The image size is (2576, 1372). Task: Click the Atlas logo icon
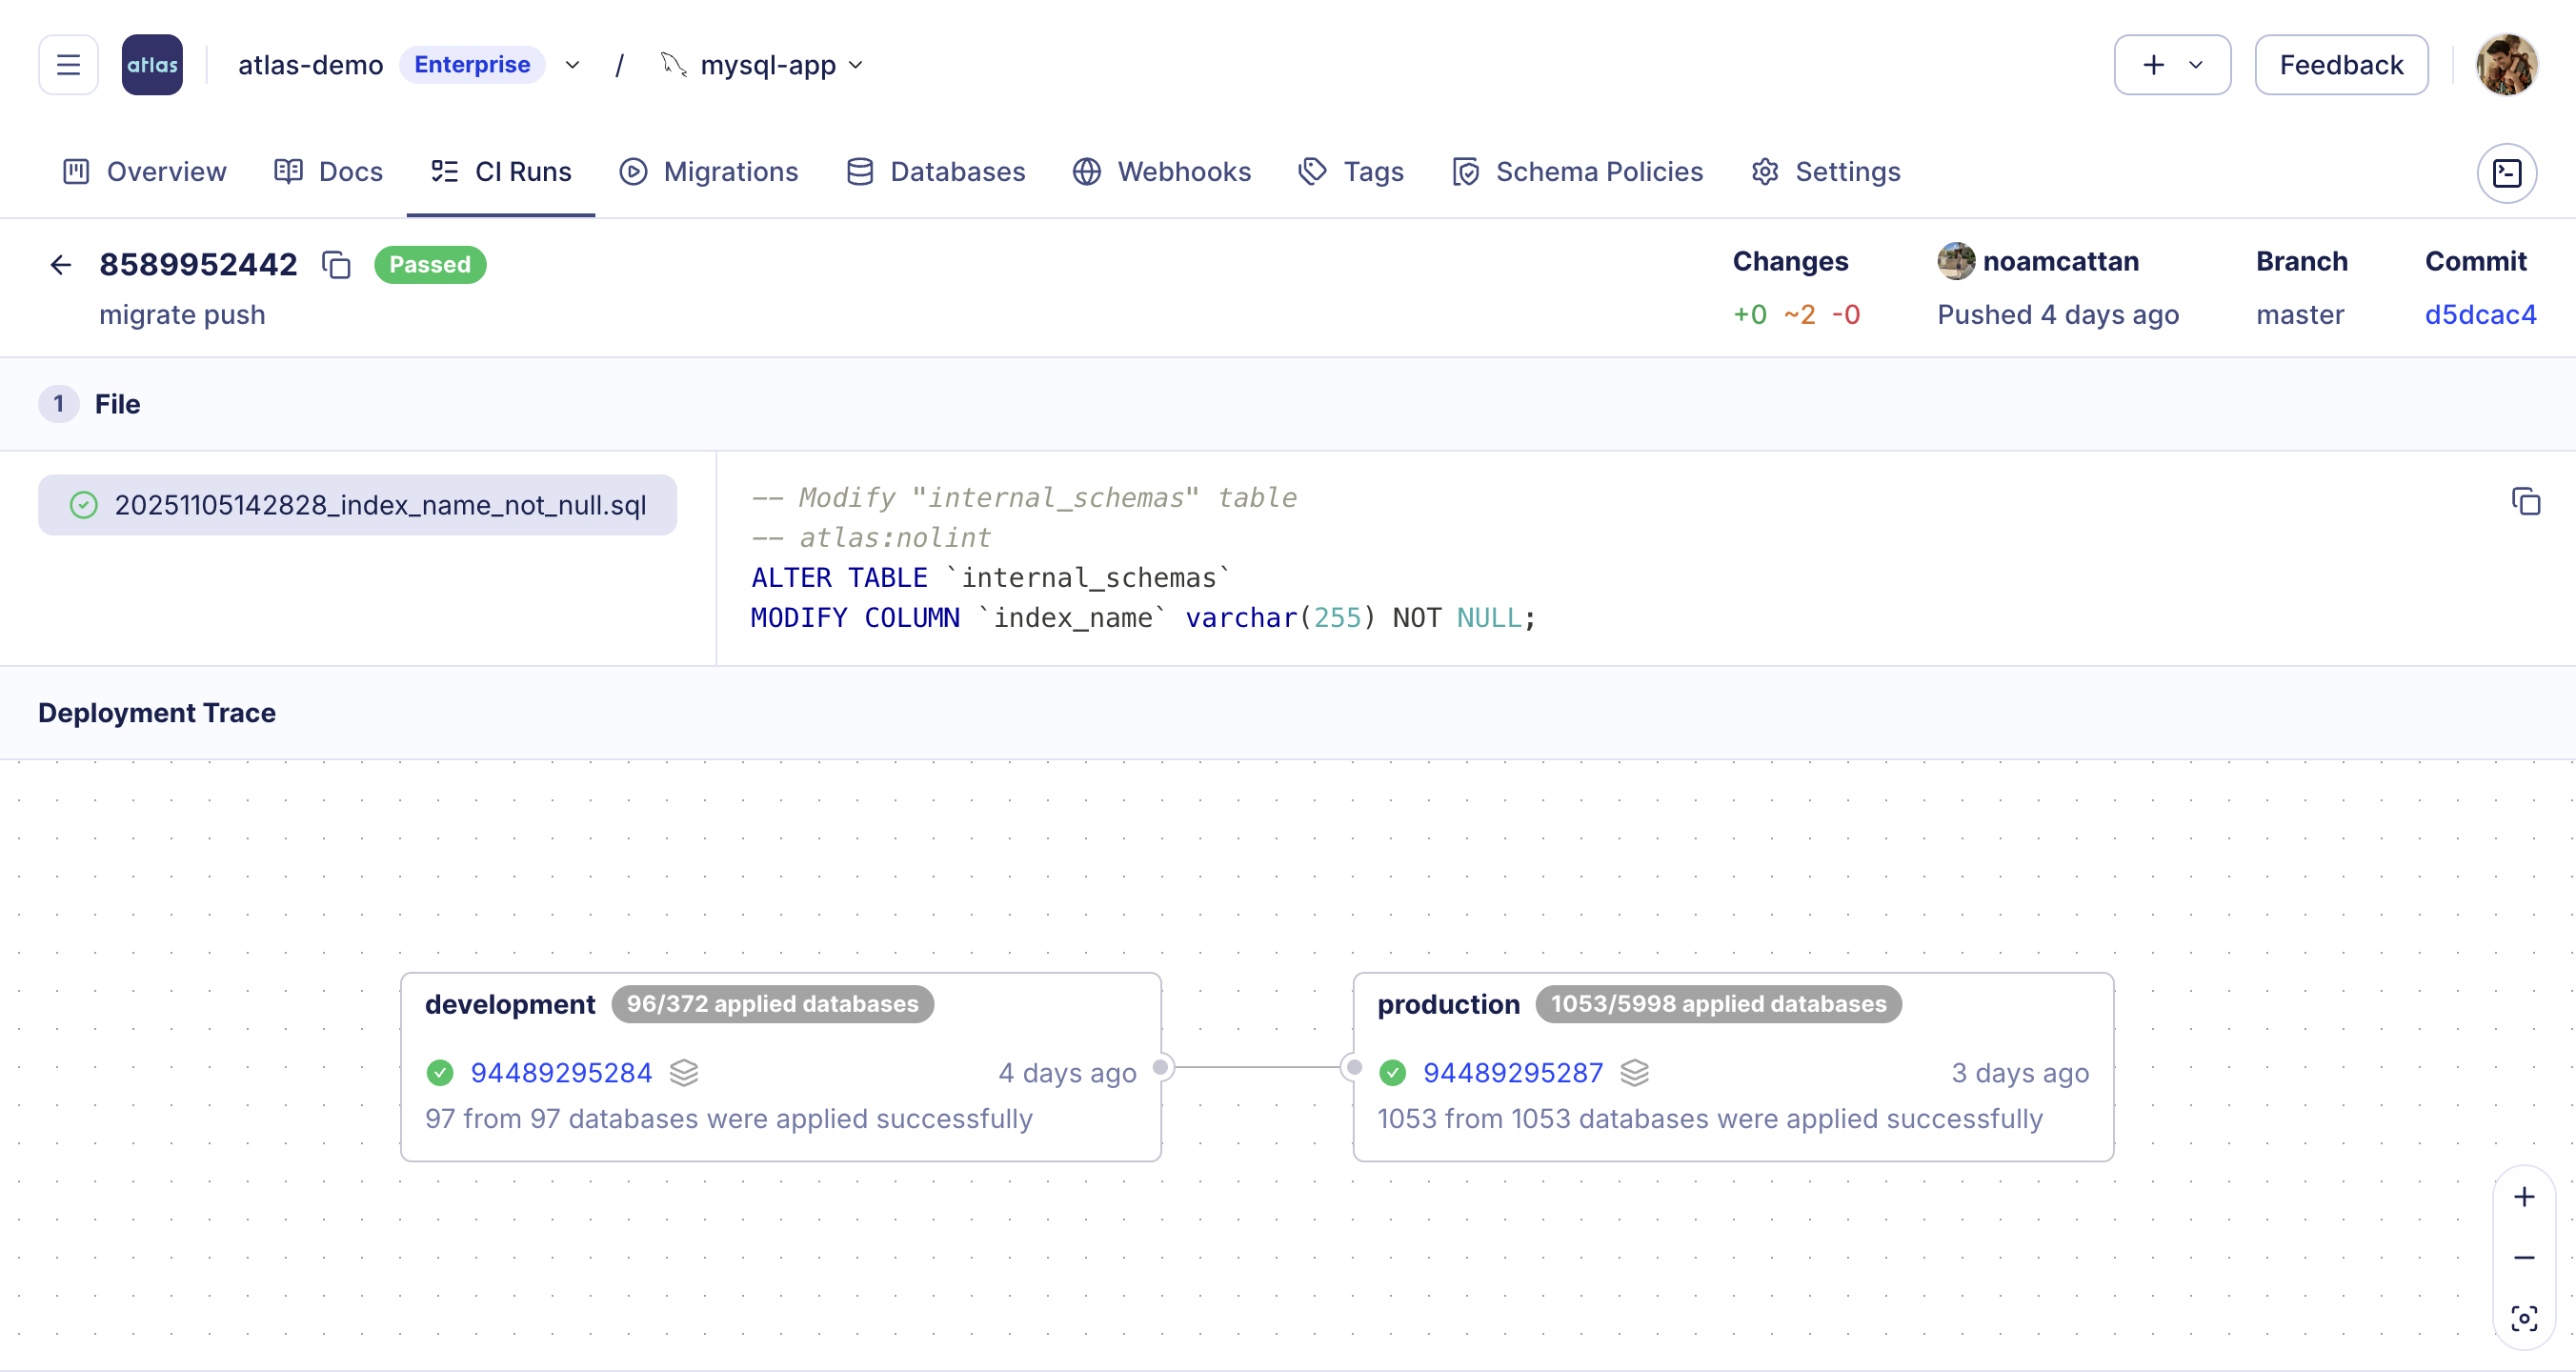152,65
